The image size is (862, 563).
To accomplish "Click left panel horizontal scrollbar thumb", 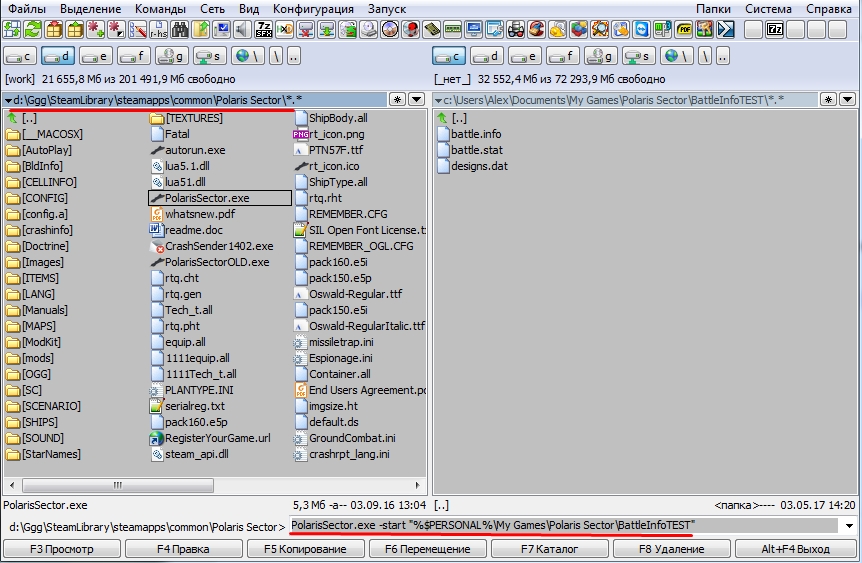I will (118, 485).
